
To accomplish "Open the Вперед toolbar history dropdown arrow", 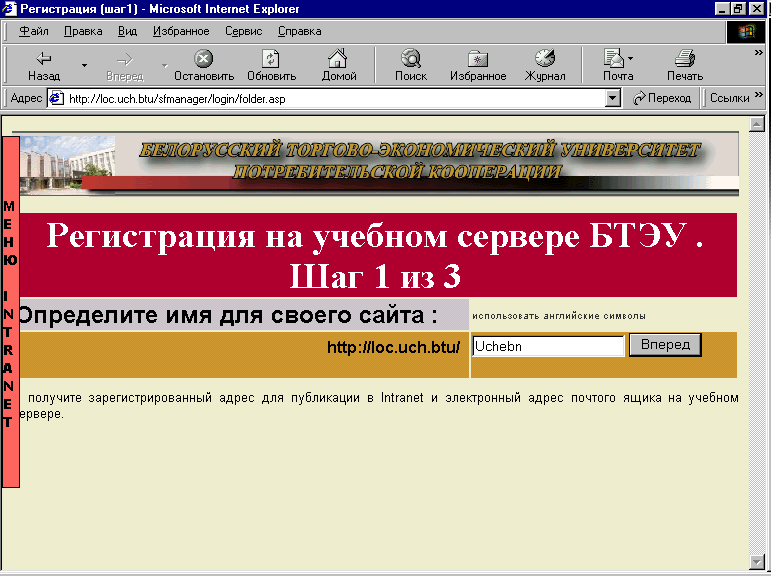I will 165,65.
